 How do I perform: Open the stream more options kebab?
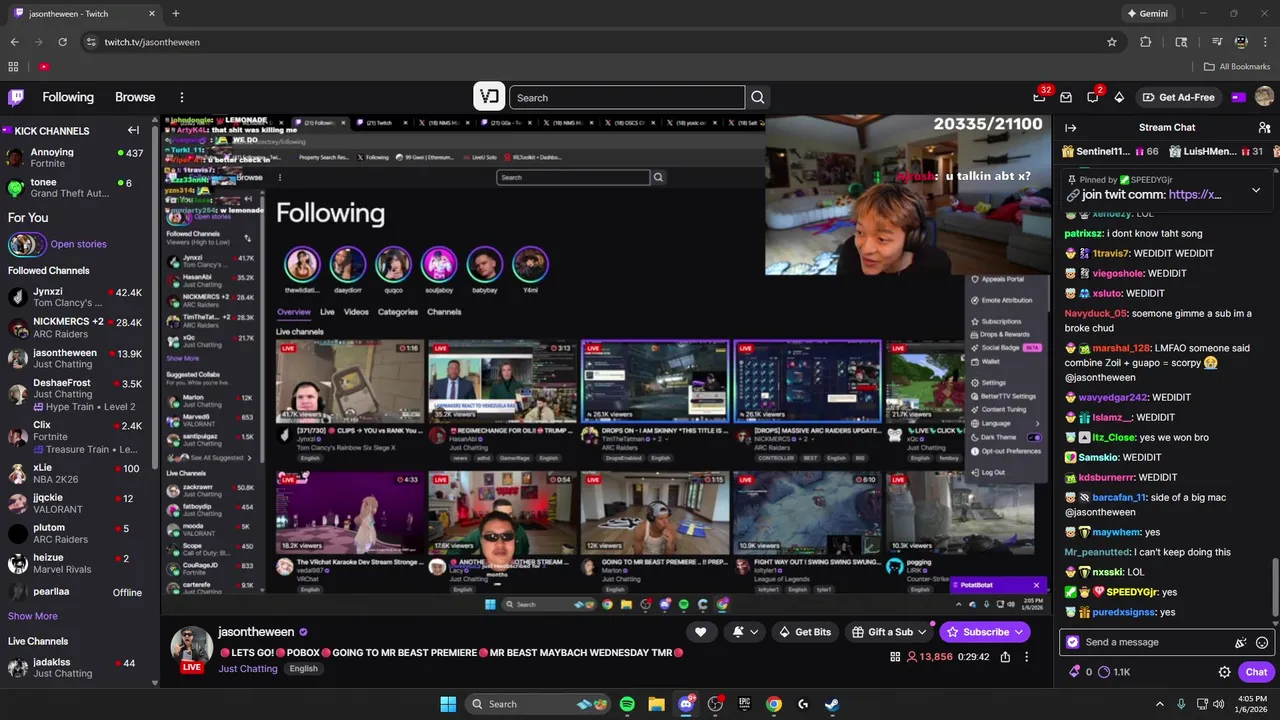[1026, 657]
